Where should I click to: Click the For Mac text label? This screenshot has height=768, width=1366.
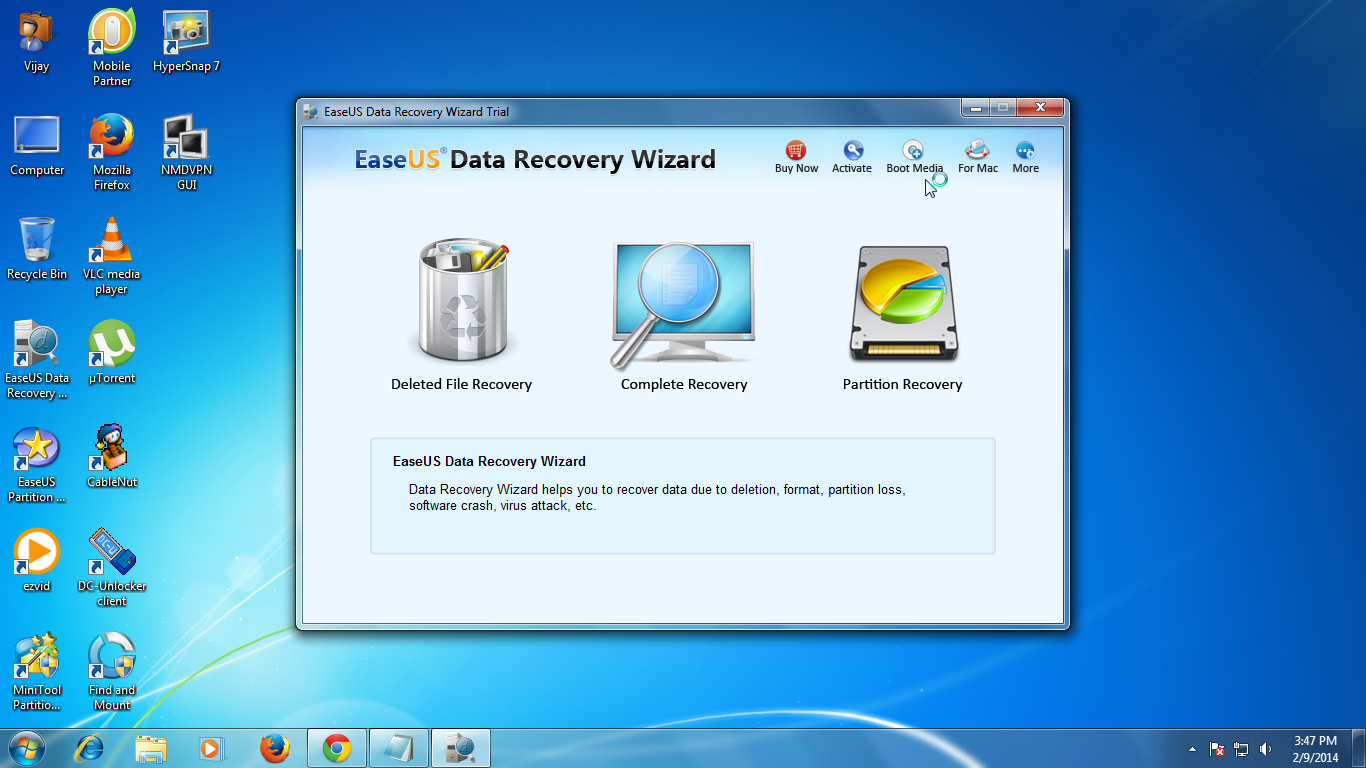click(978, 168)
